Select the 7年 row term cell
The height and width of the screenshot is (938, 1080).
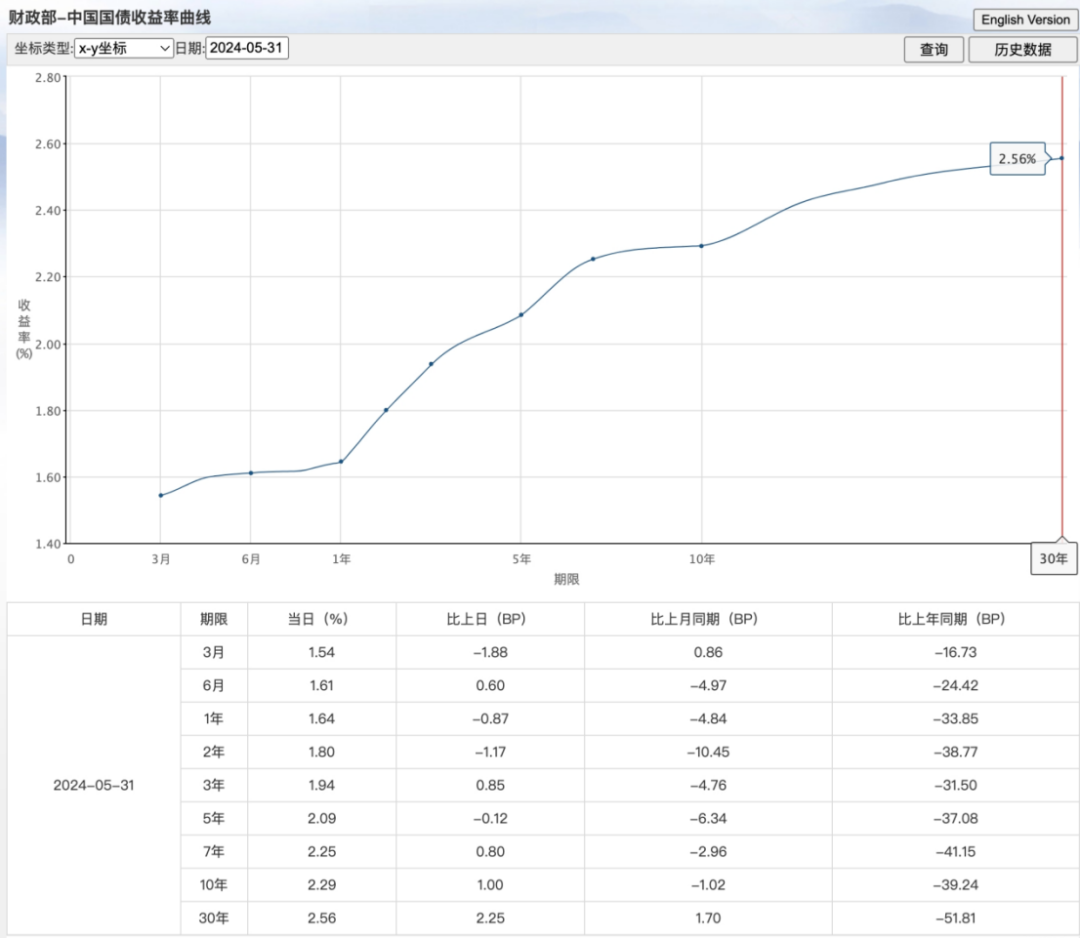tap(214, 851)
